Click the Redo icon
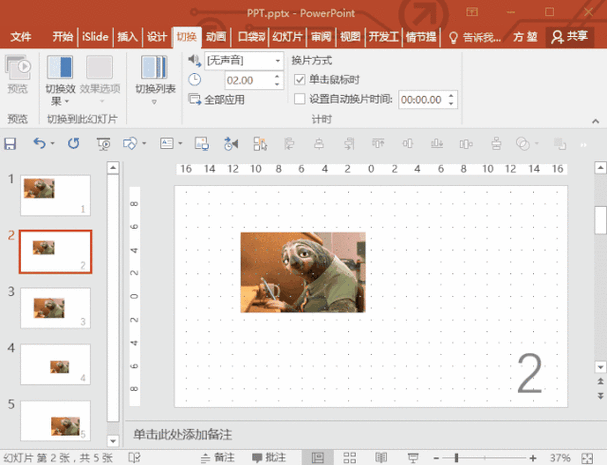This screenshot has height=465, width=607. tap(74, 144)
